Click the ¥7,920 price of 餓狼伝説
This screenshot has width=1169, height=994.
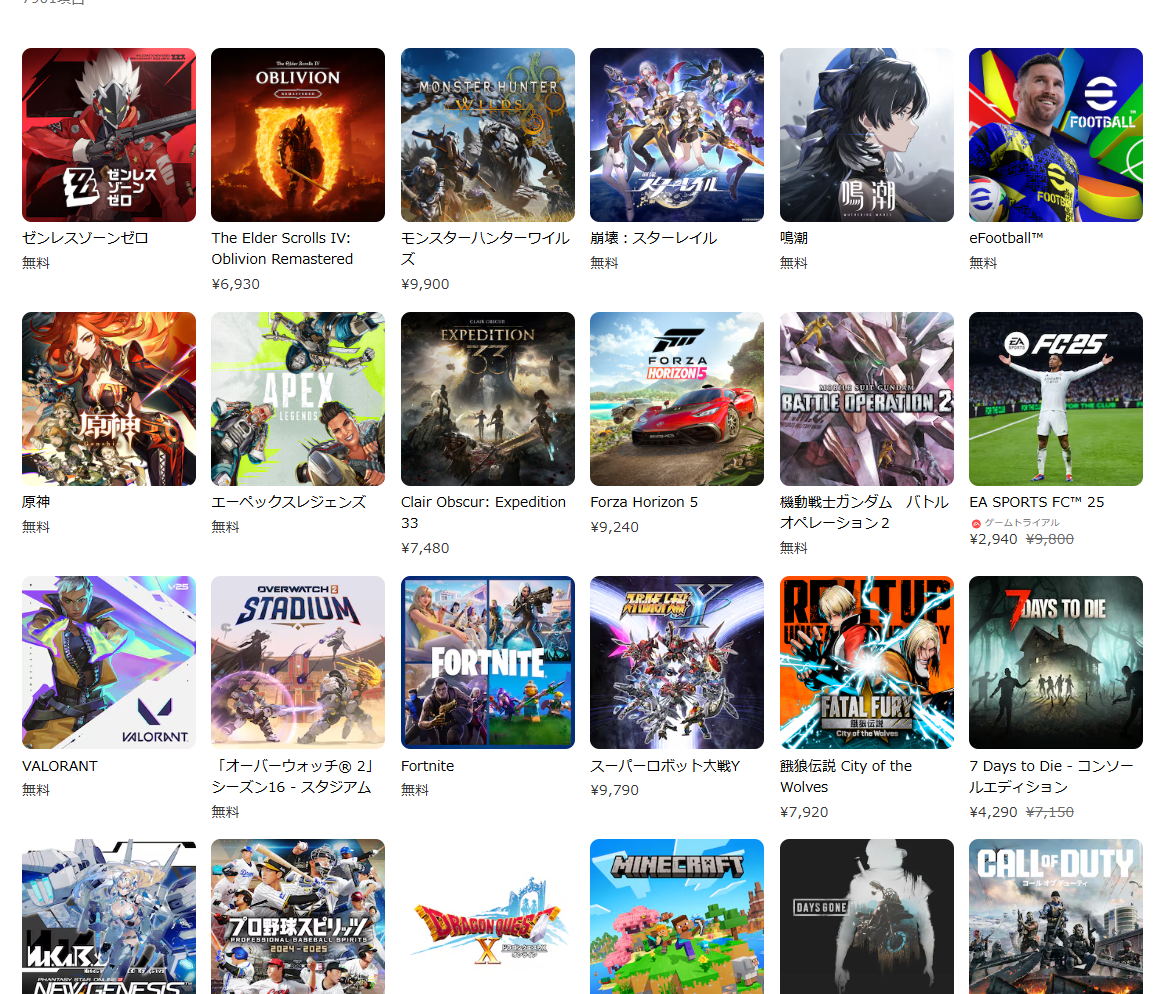(x=804, y=812)
